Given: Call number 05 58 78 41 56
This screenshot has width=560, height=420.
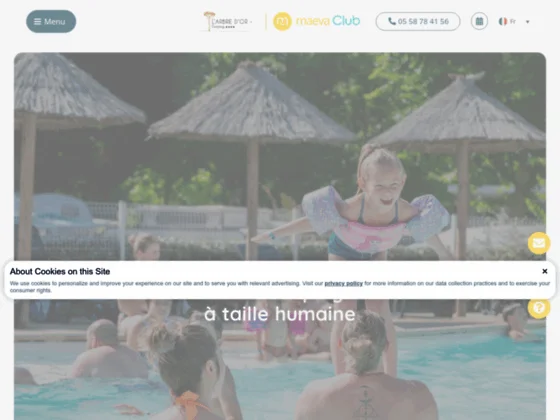Looking at the screenshot, I should pos(418,21).
